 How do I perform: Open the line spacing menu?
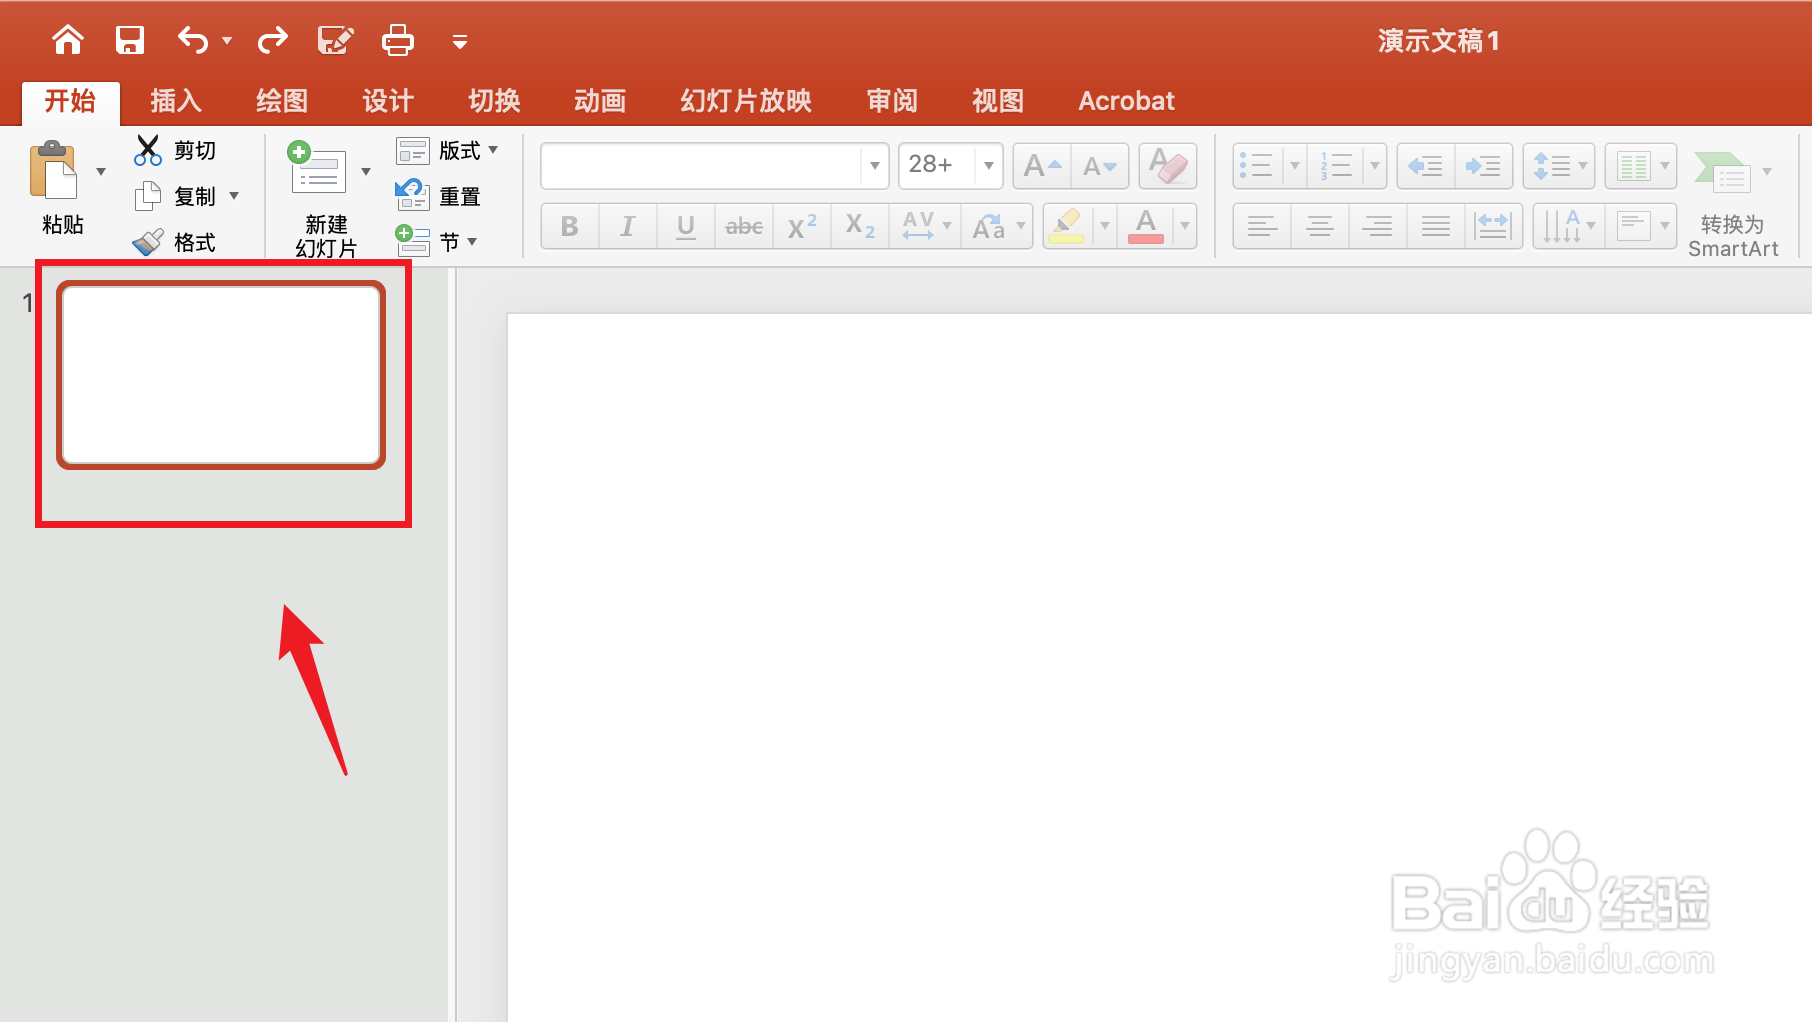pyautogui.click(x=1559, y=166)
